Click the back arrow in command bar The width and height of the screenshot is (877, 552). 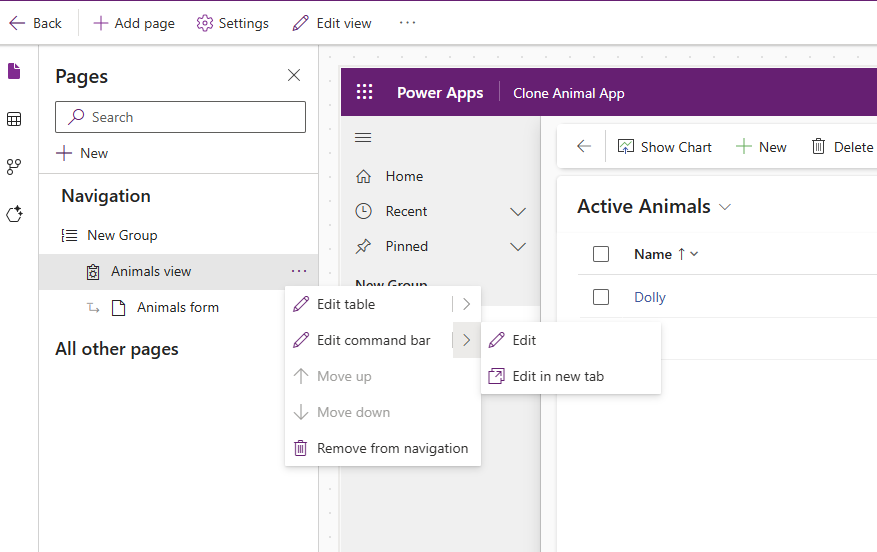pos(584,147)
